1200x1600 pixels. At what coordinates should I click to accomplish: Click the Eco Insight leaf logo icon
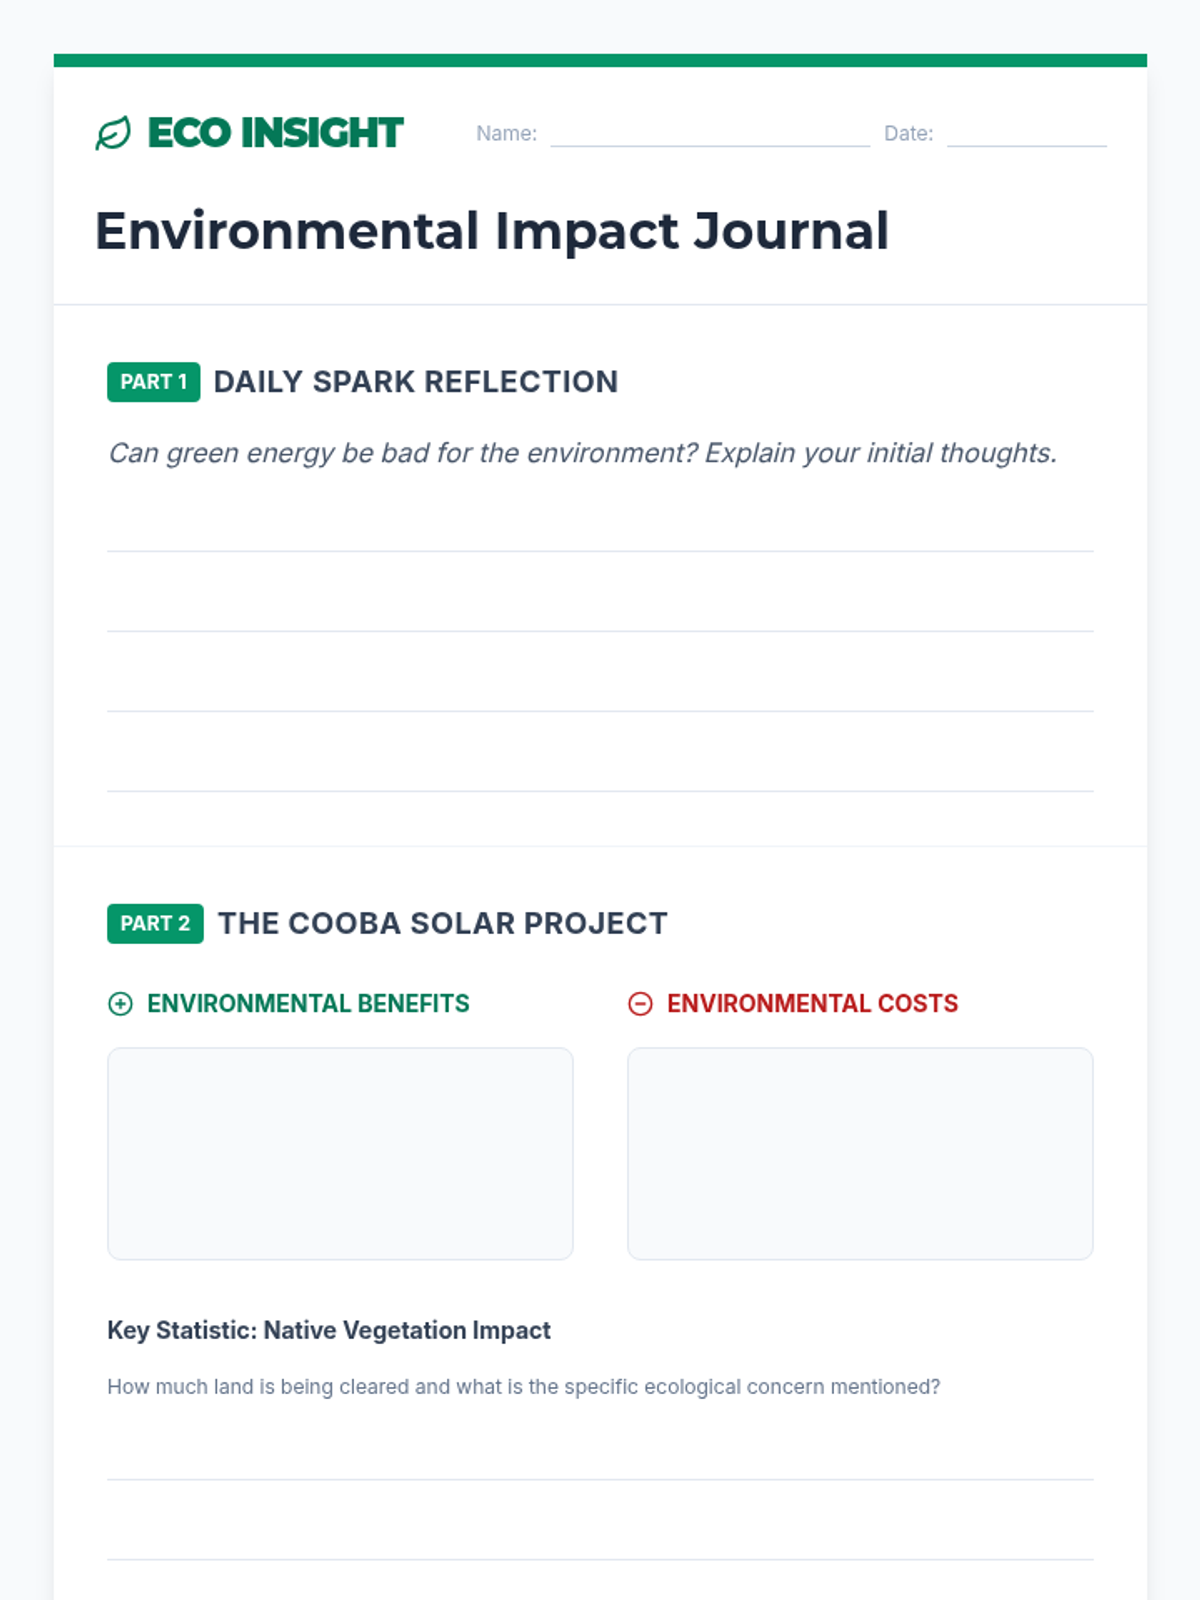pyautogui.click(x=113, y=133)
